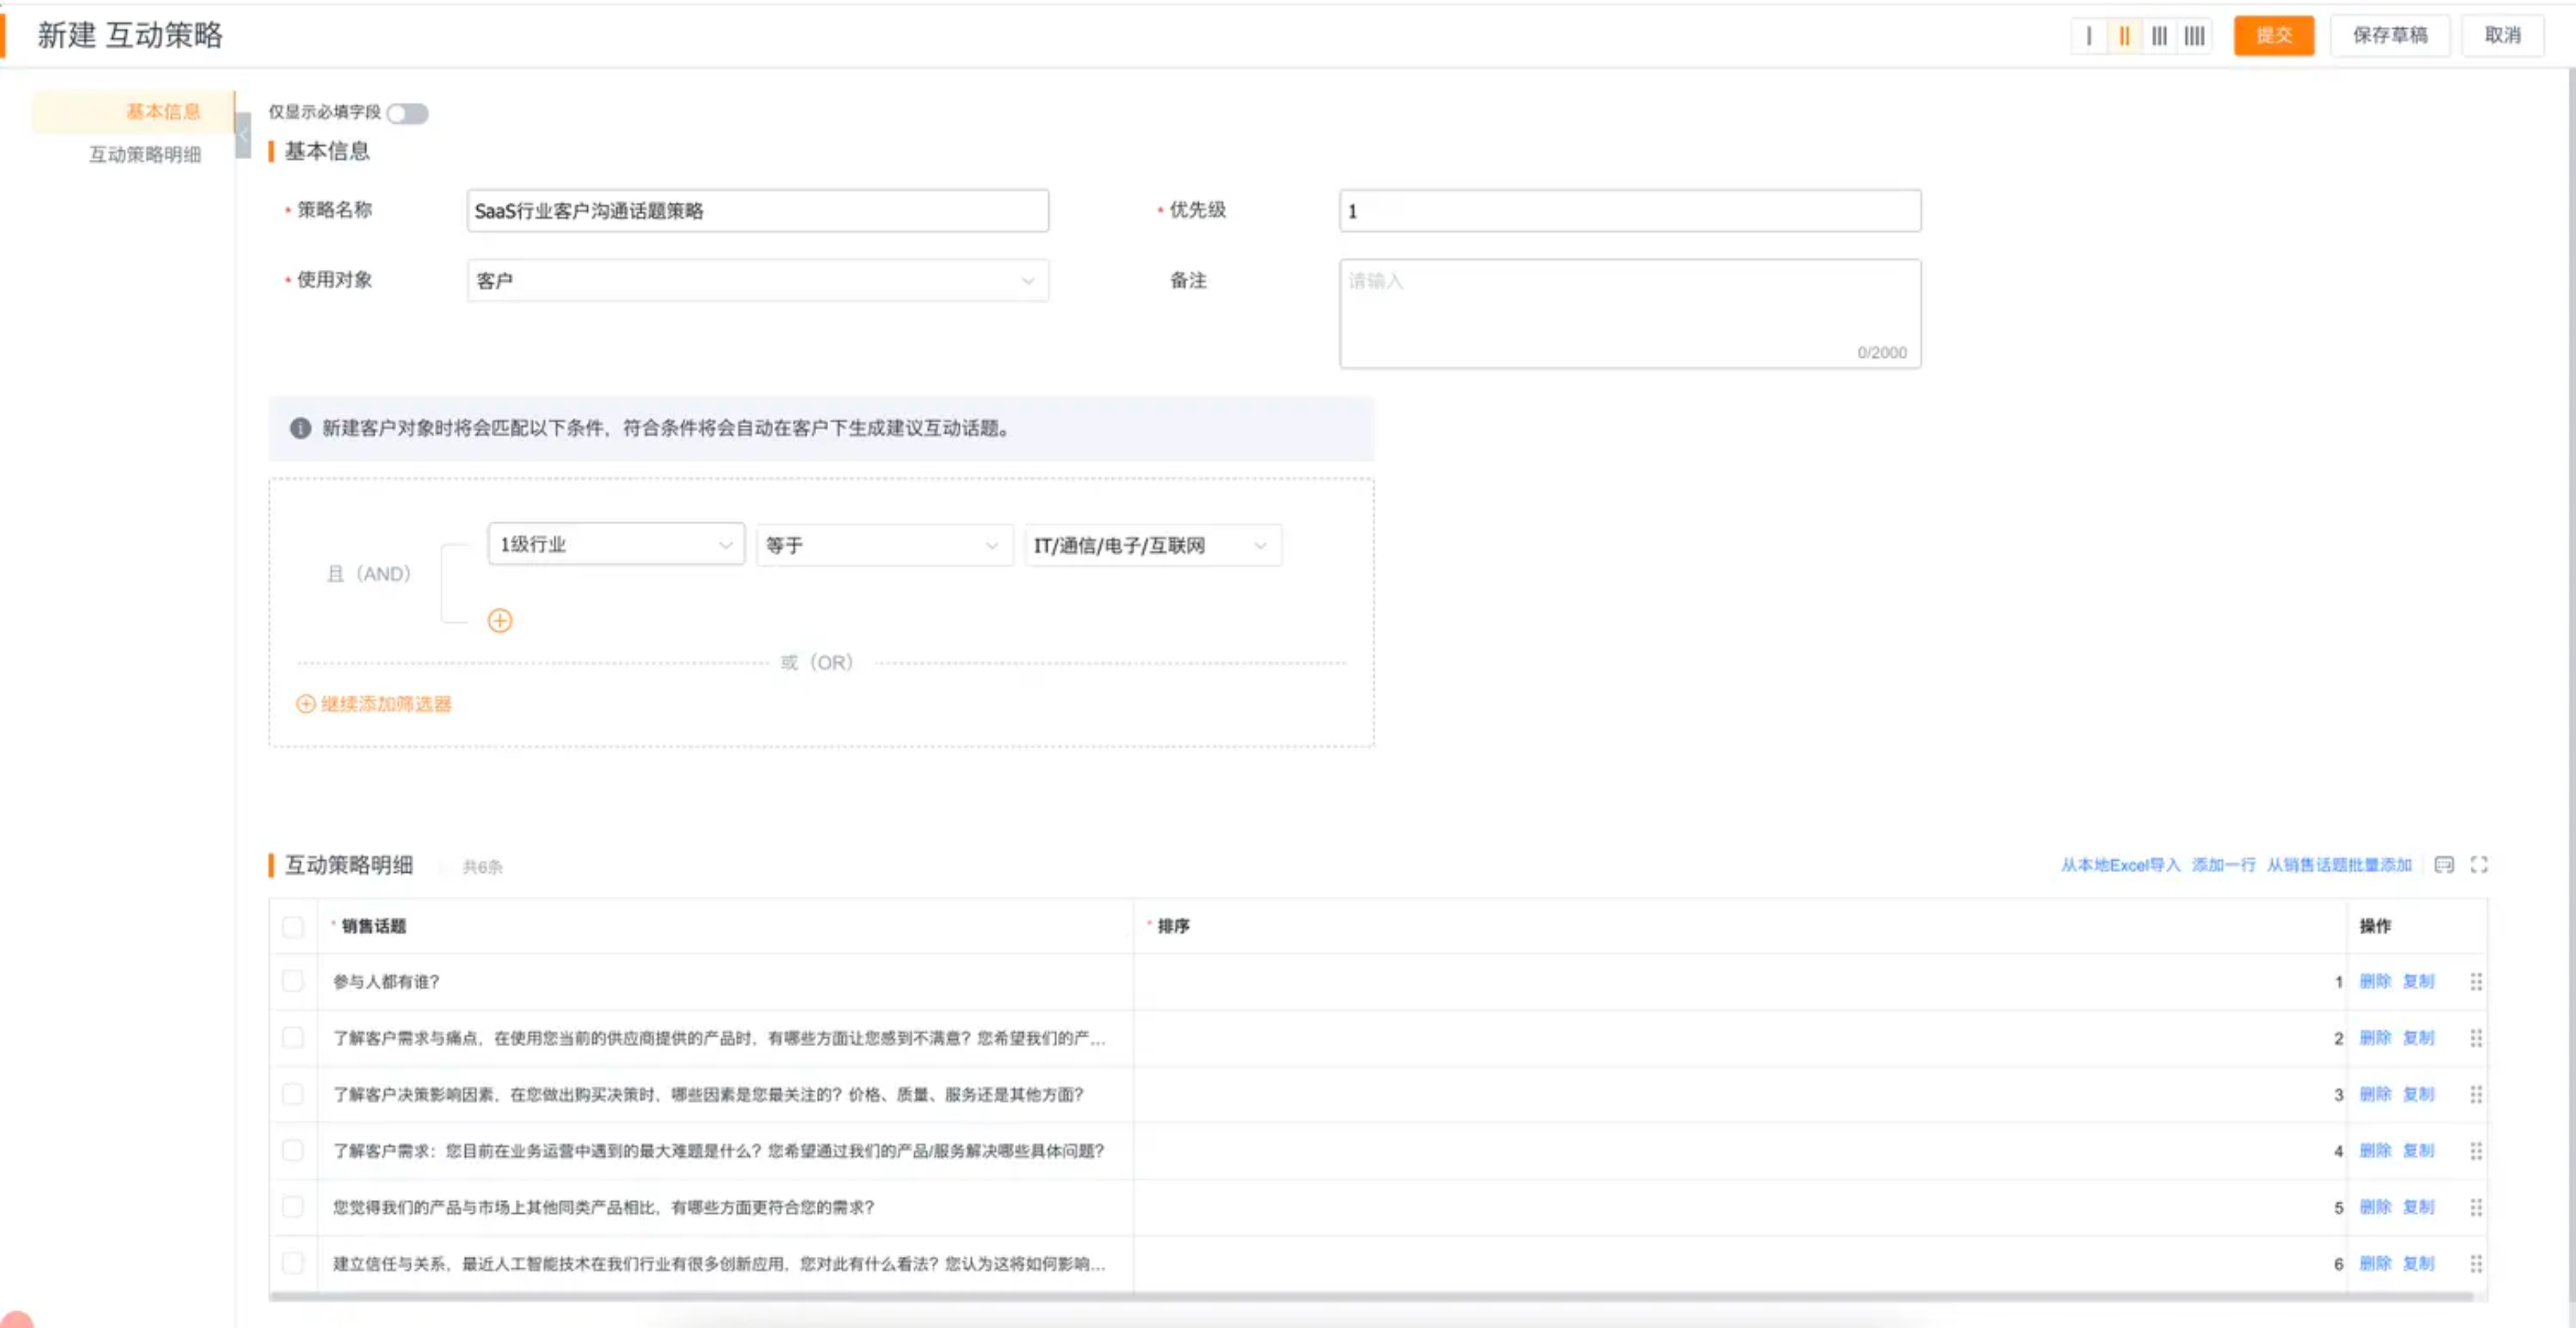Open the 1级行业 field dropdown

coord(616,545)
